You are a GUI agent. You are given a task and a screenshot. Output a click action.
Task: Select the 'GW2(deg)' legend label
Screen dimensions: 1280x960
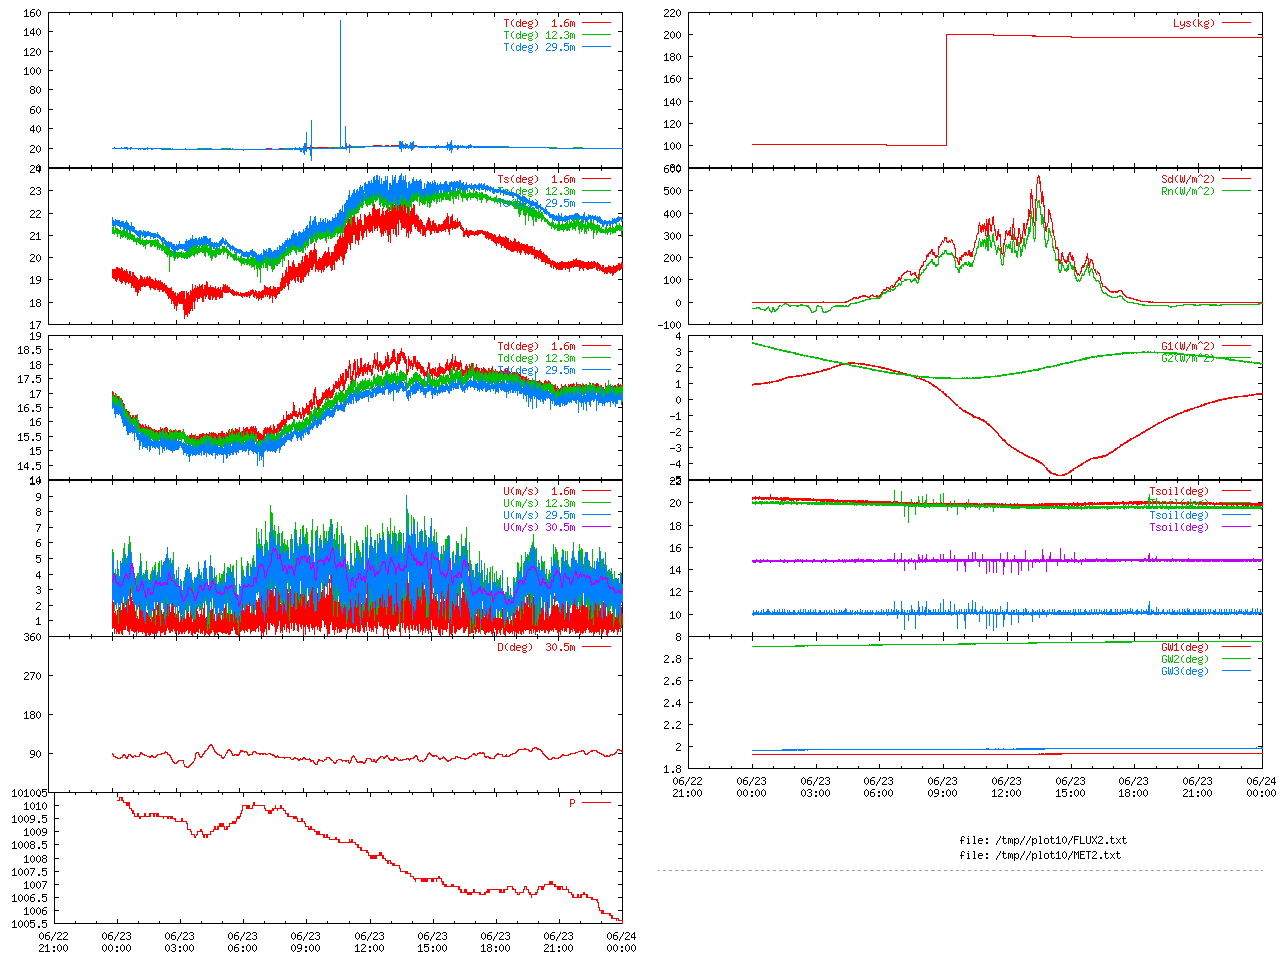pos(1185,660)
